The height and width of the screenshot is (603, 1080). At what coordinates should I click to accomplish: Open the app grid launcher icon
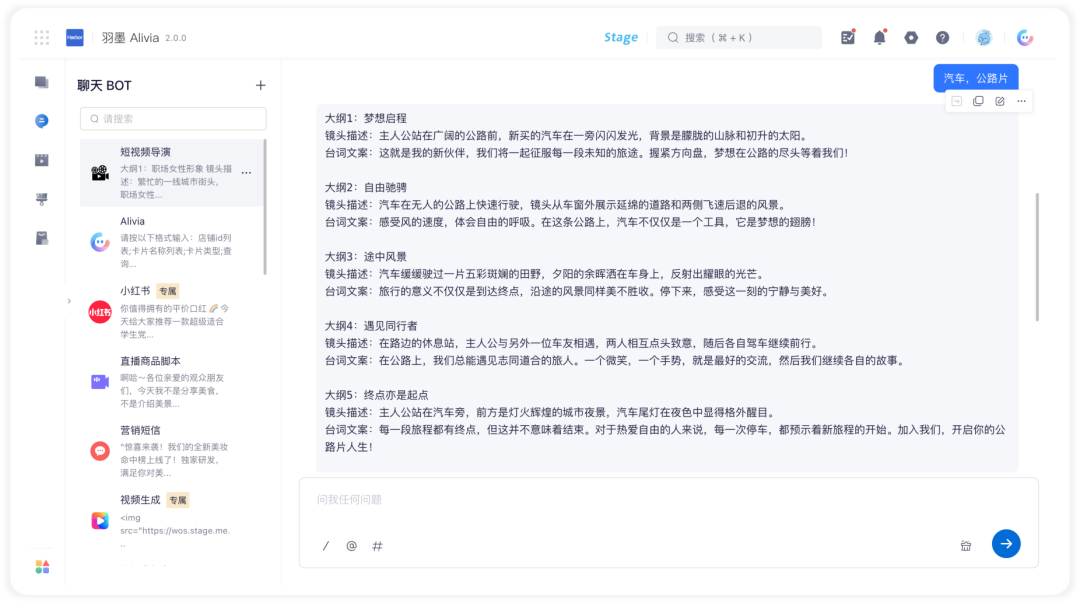(41, 38)
